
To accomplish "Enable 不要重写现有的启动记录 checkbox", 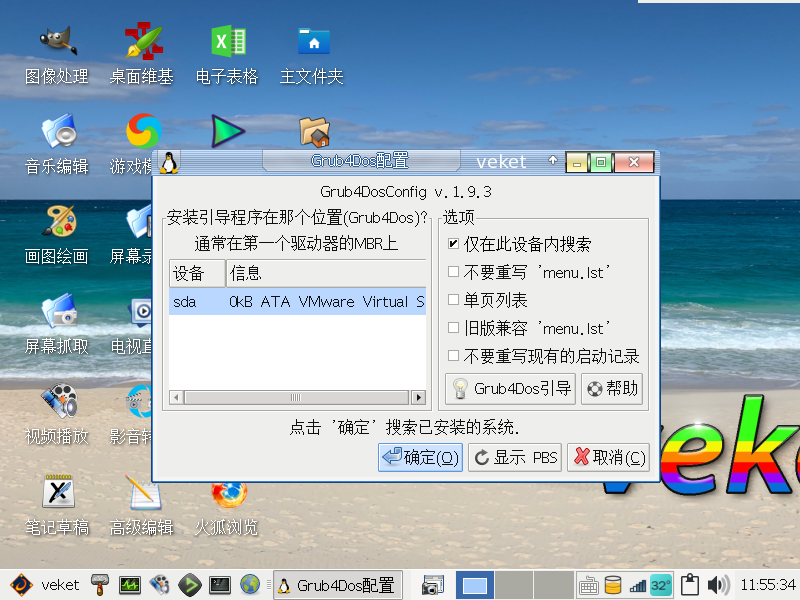I will 453,355.
